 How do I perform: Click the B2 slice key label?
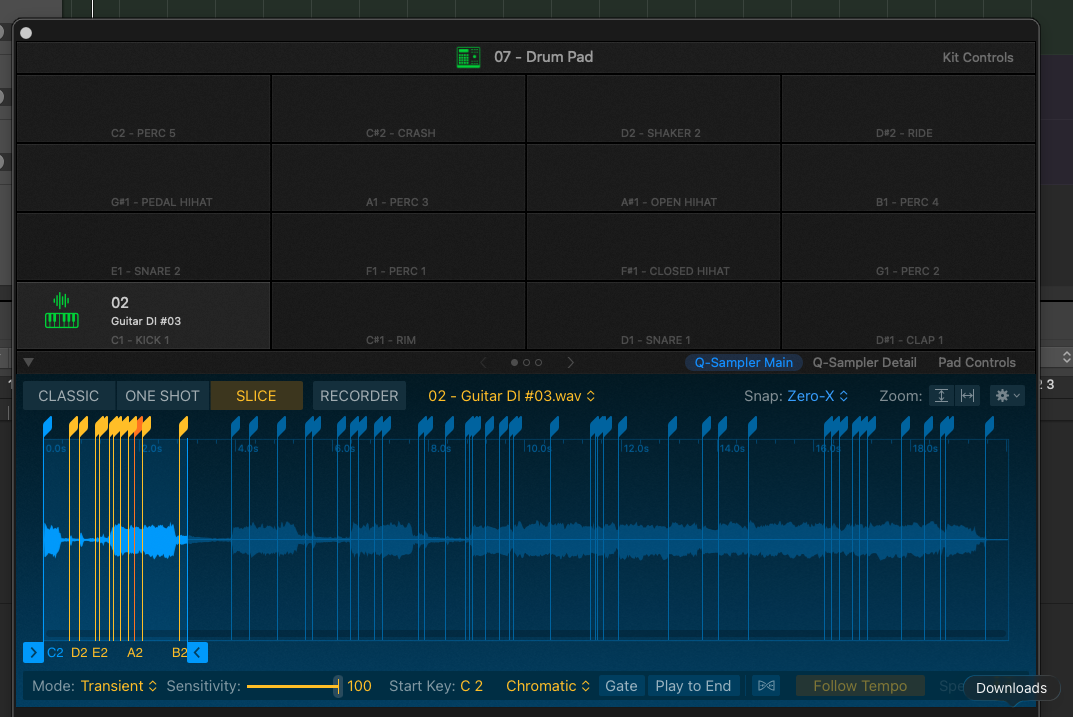(x=179, y=653)
